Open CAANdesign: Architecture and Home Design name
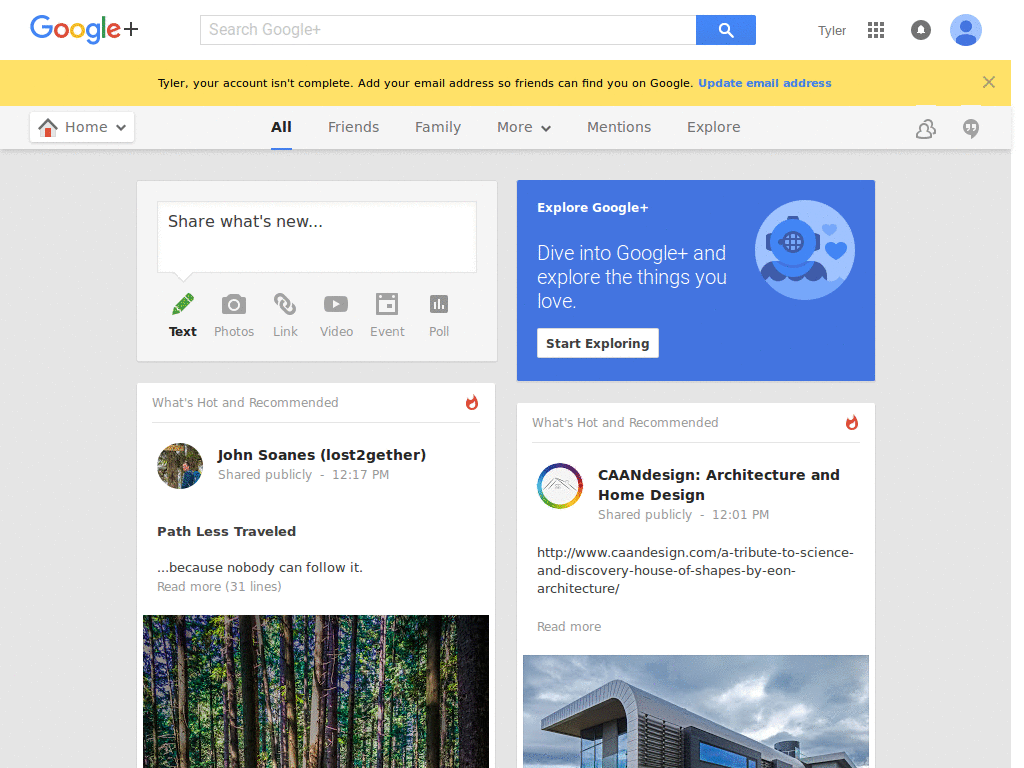Screen dimensions: 1024x768 719,485
